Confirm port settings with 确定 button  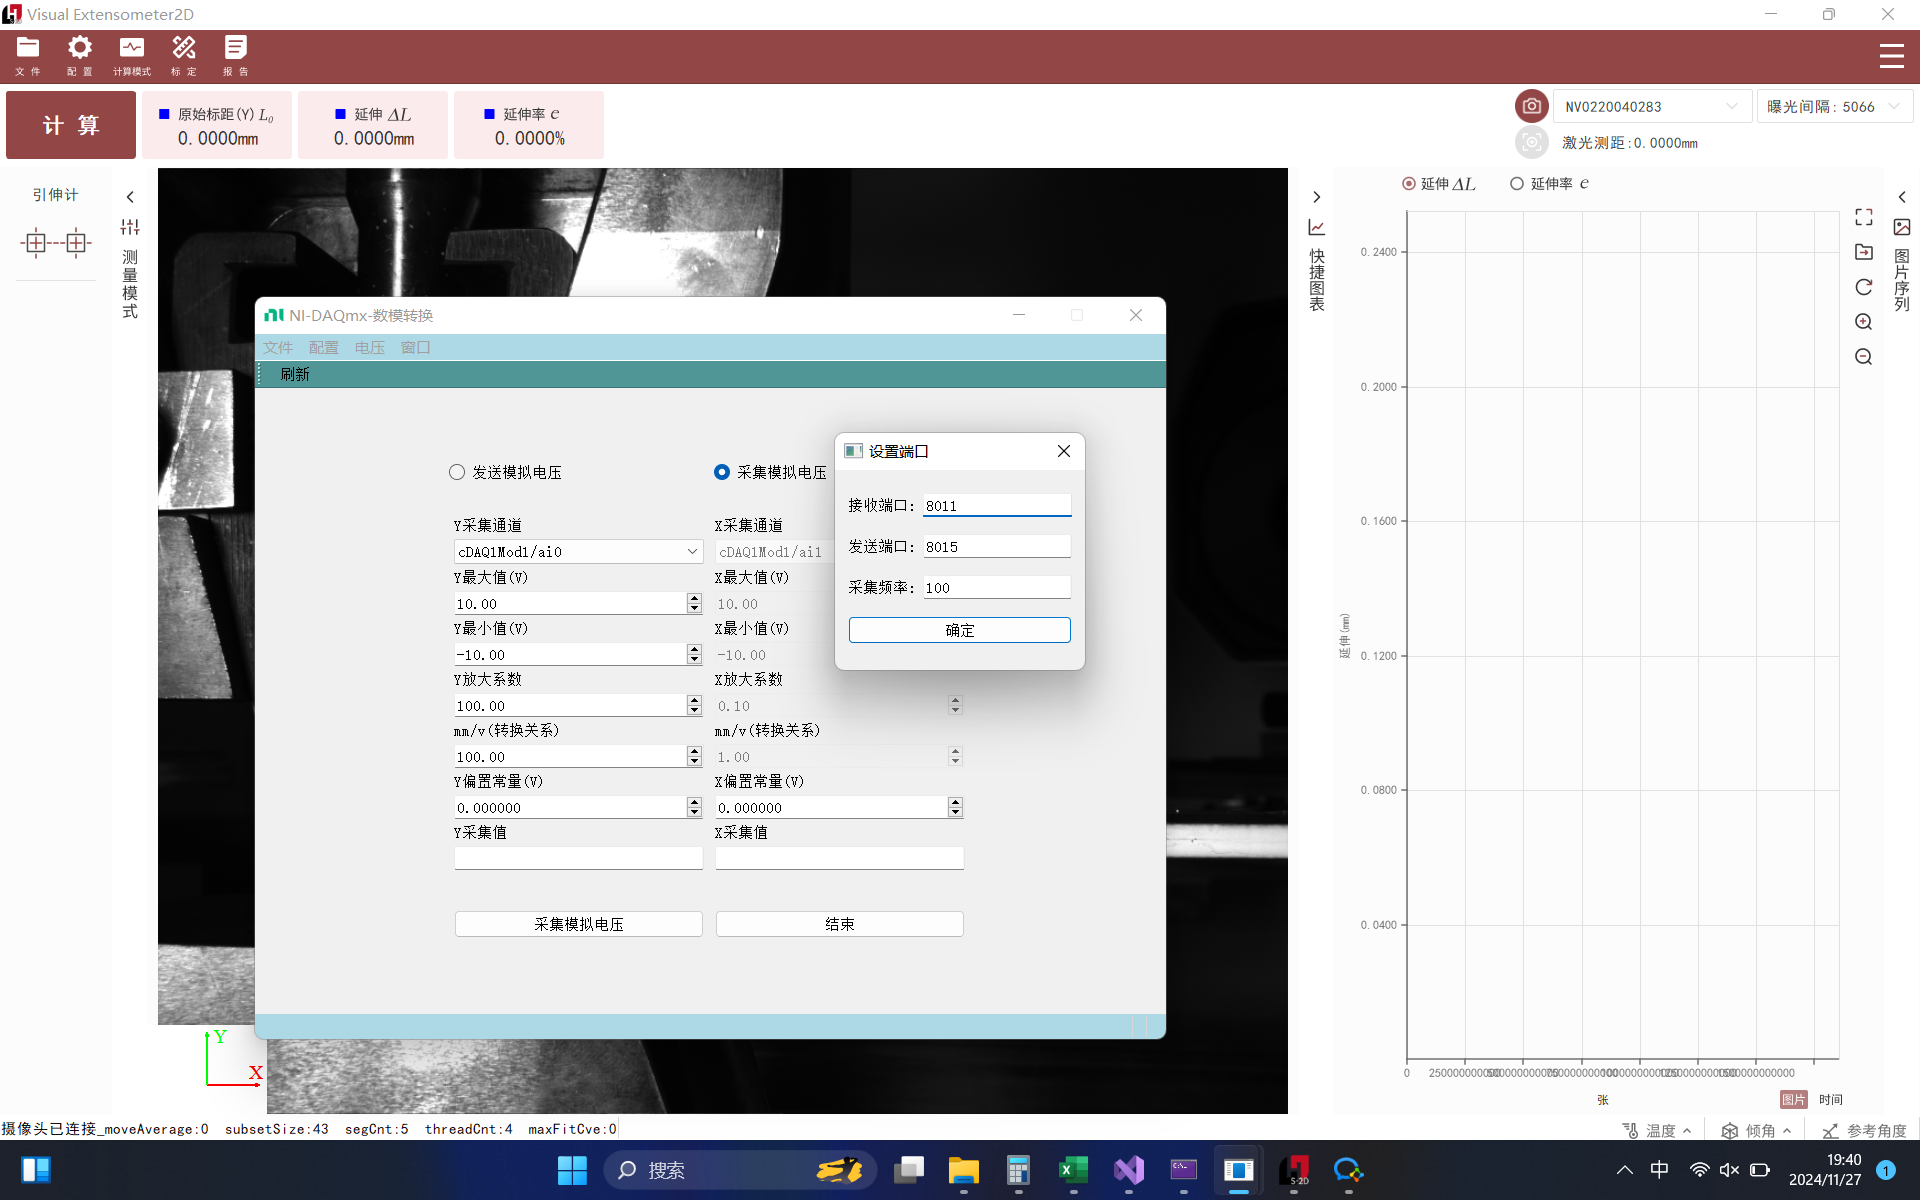click(959, 630)
